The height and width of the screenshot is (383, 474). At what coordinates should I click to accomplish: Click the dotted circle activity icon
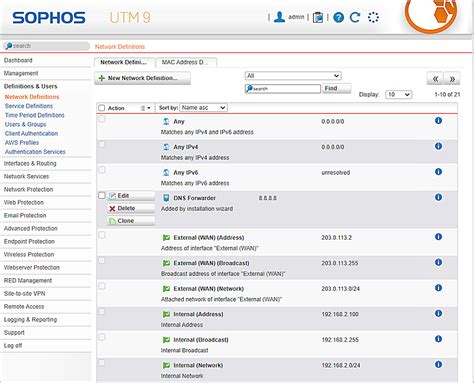(x=373, y=17)
